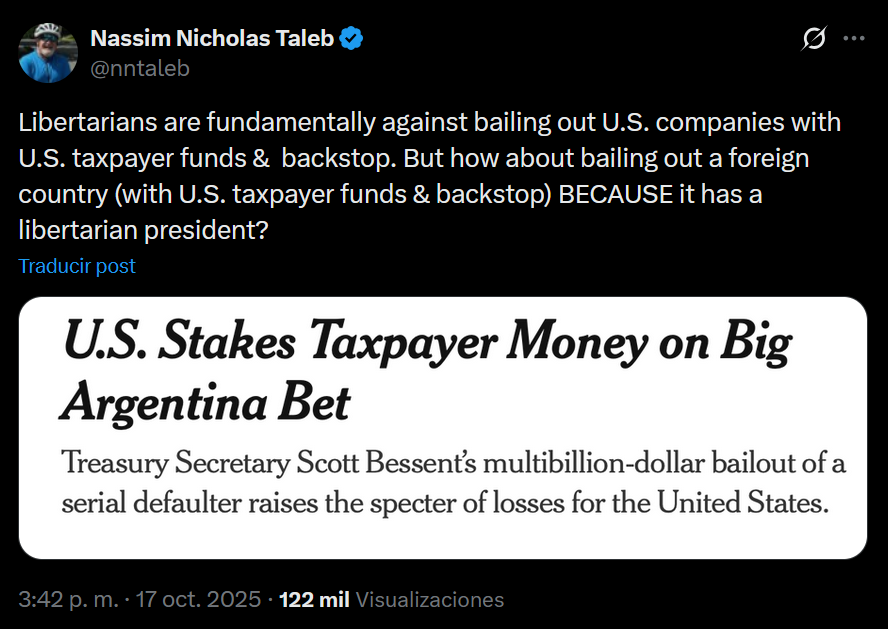Image resolution: width=888 pixels, height=629 pixels.
Task: Click the Grok slashed-circle icon
Action: point(814,39)
